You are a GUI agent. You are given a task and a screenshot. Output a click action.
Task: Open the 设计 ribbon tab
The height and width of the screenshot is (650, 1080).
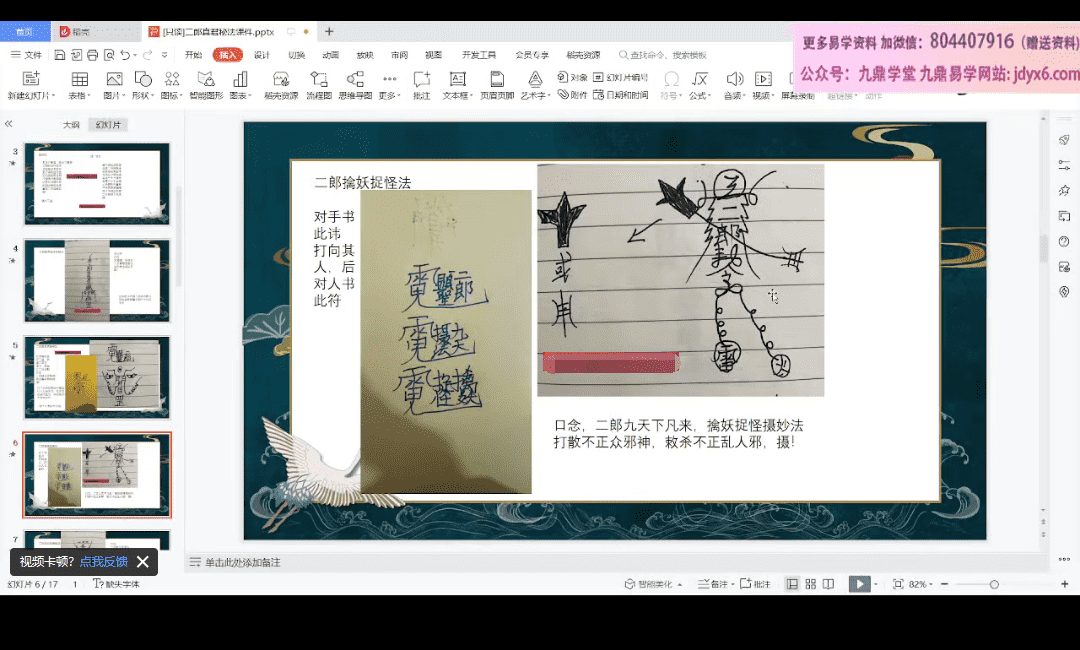tap(262, 55)
